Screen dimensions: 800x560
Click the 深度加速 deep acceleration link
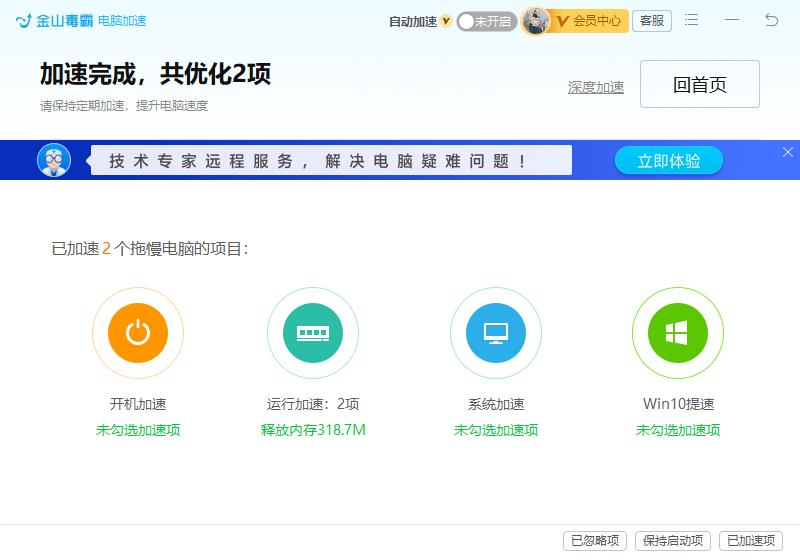[x=596, y=87]
